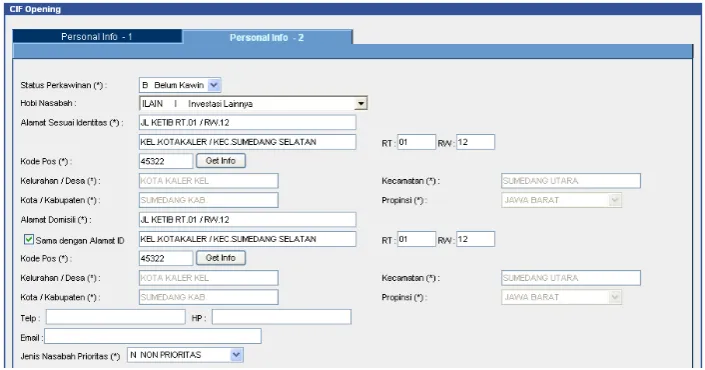Click the CIF Opening title text
Screen dimensions: 705x370
pyautogui.click(x=35, y=9)
